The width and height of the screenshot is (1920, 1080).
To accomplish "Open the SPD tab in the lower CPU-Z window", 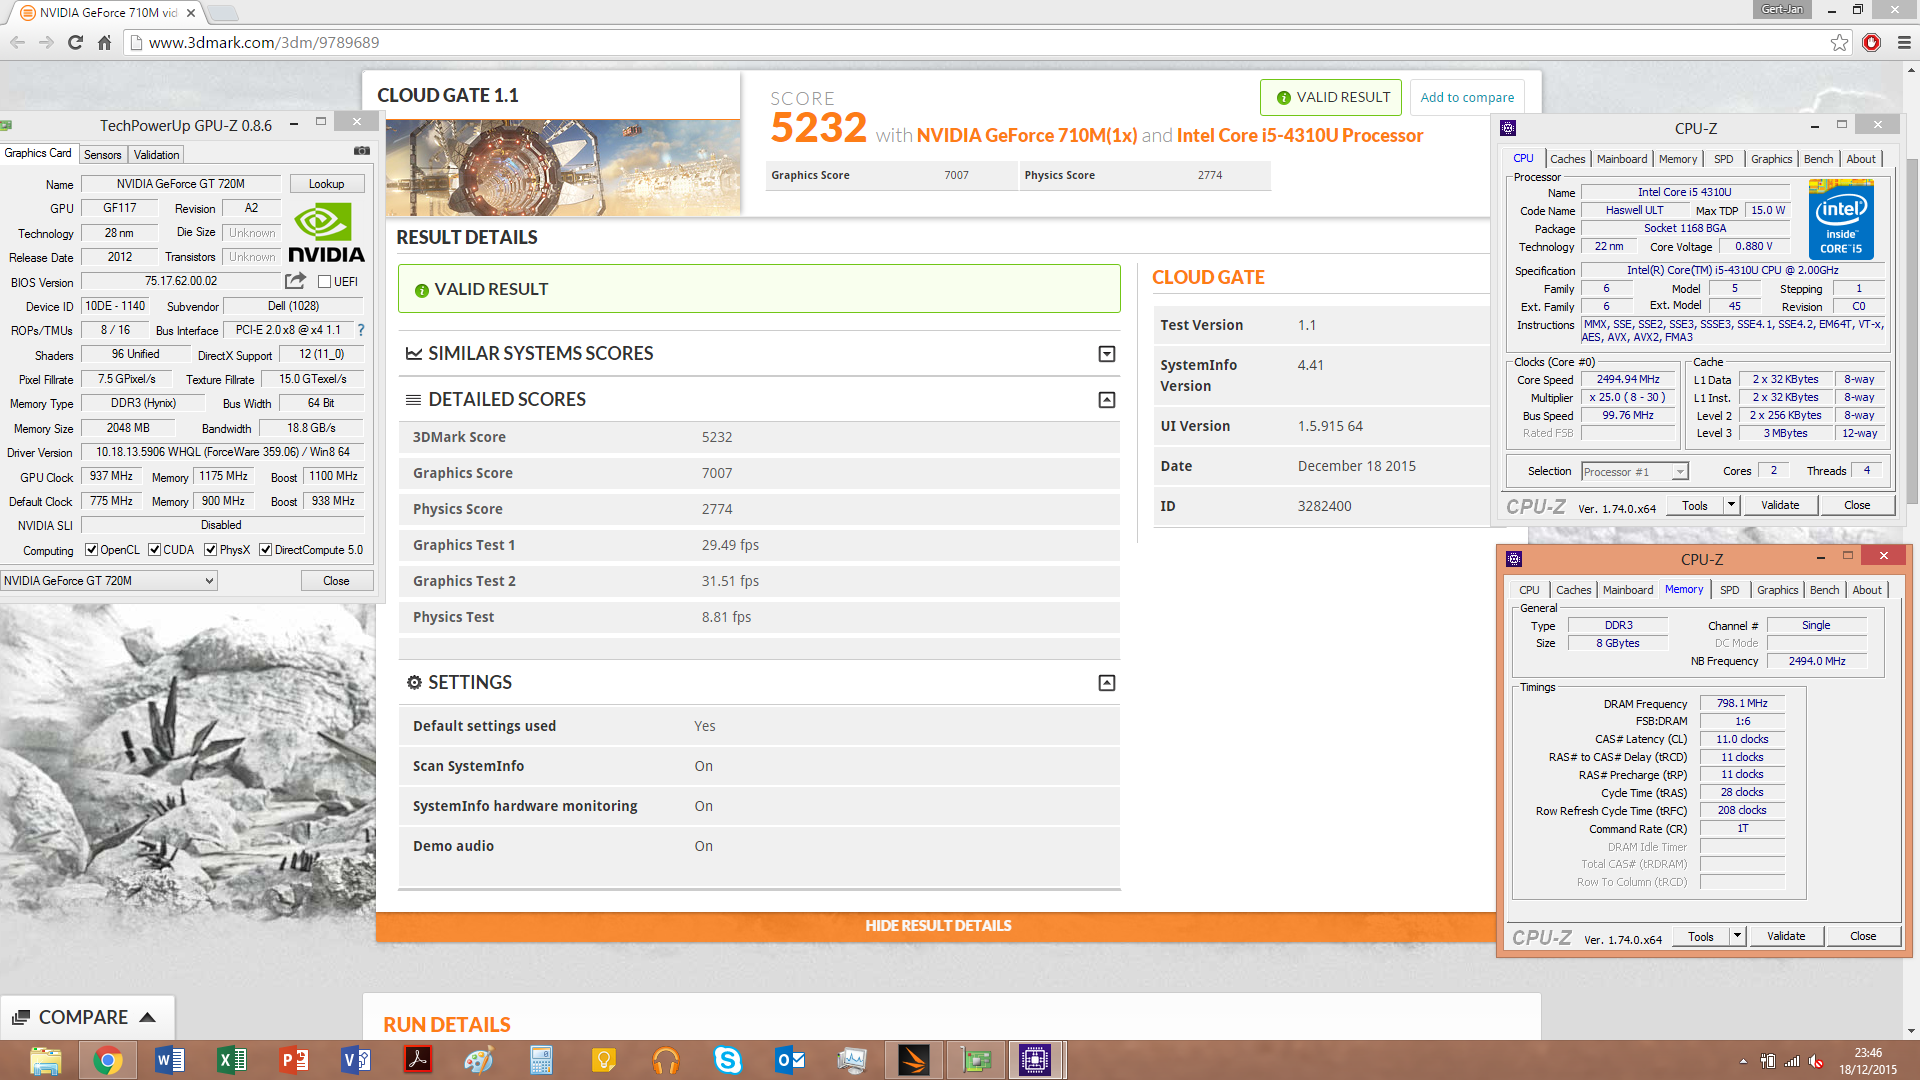I will pos(1730,590).
